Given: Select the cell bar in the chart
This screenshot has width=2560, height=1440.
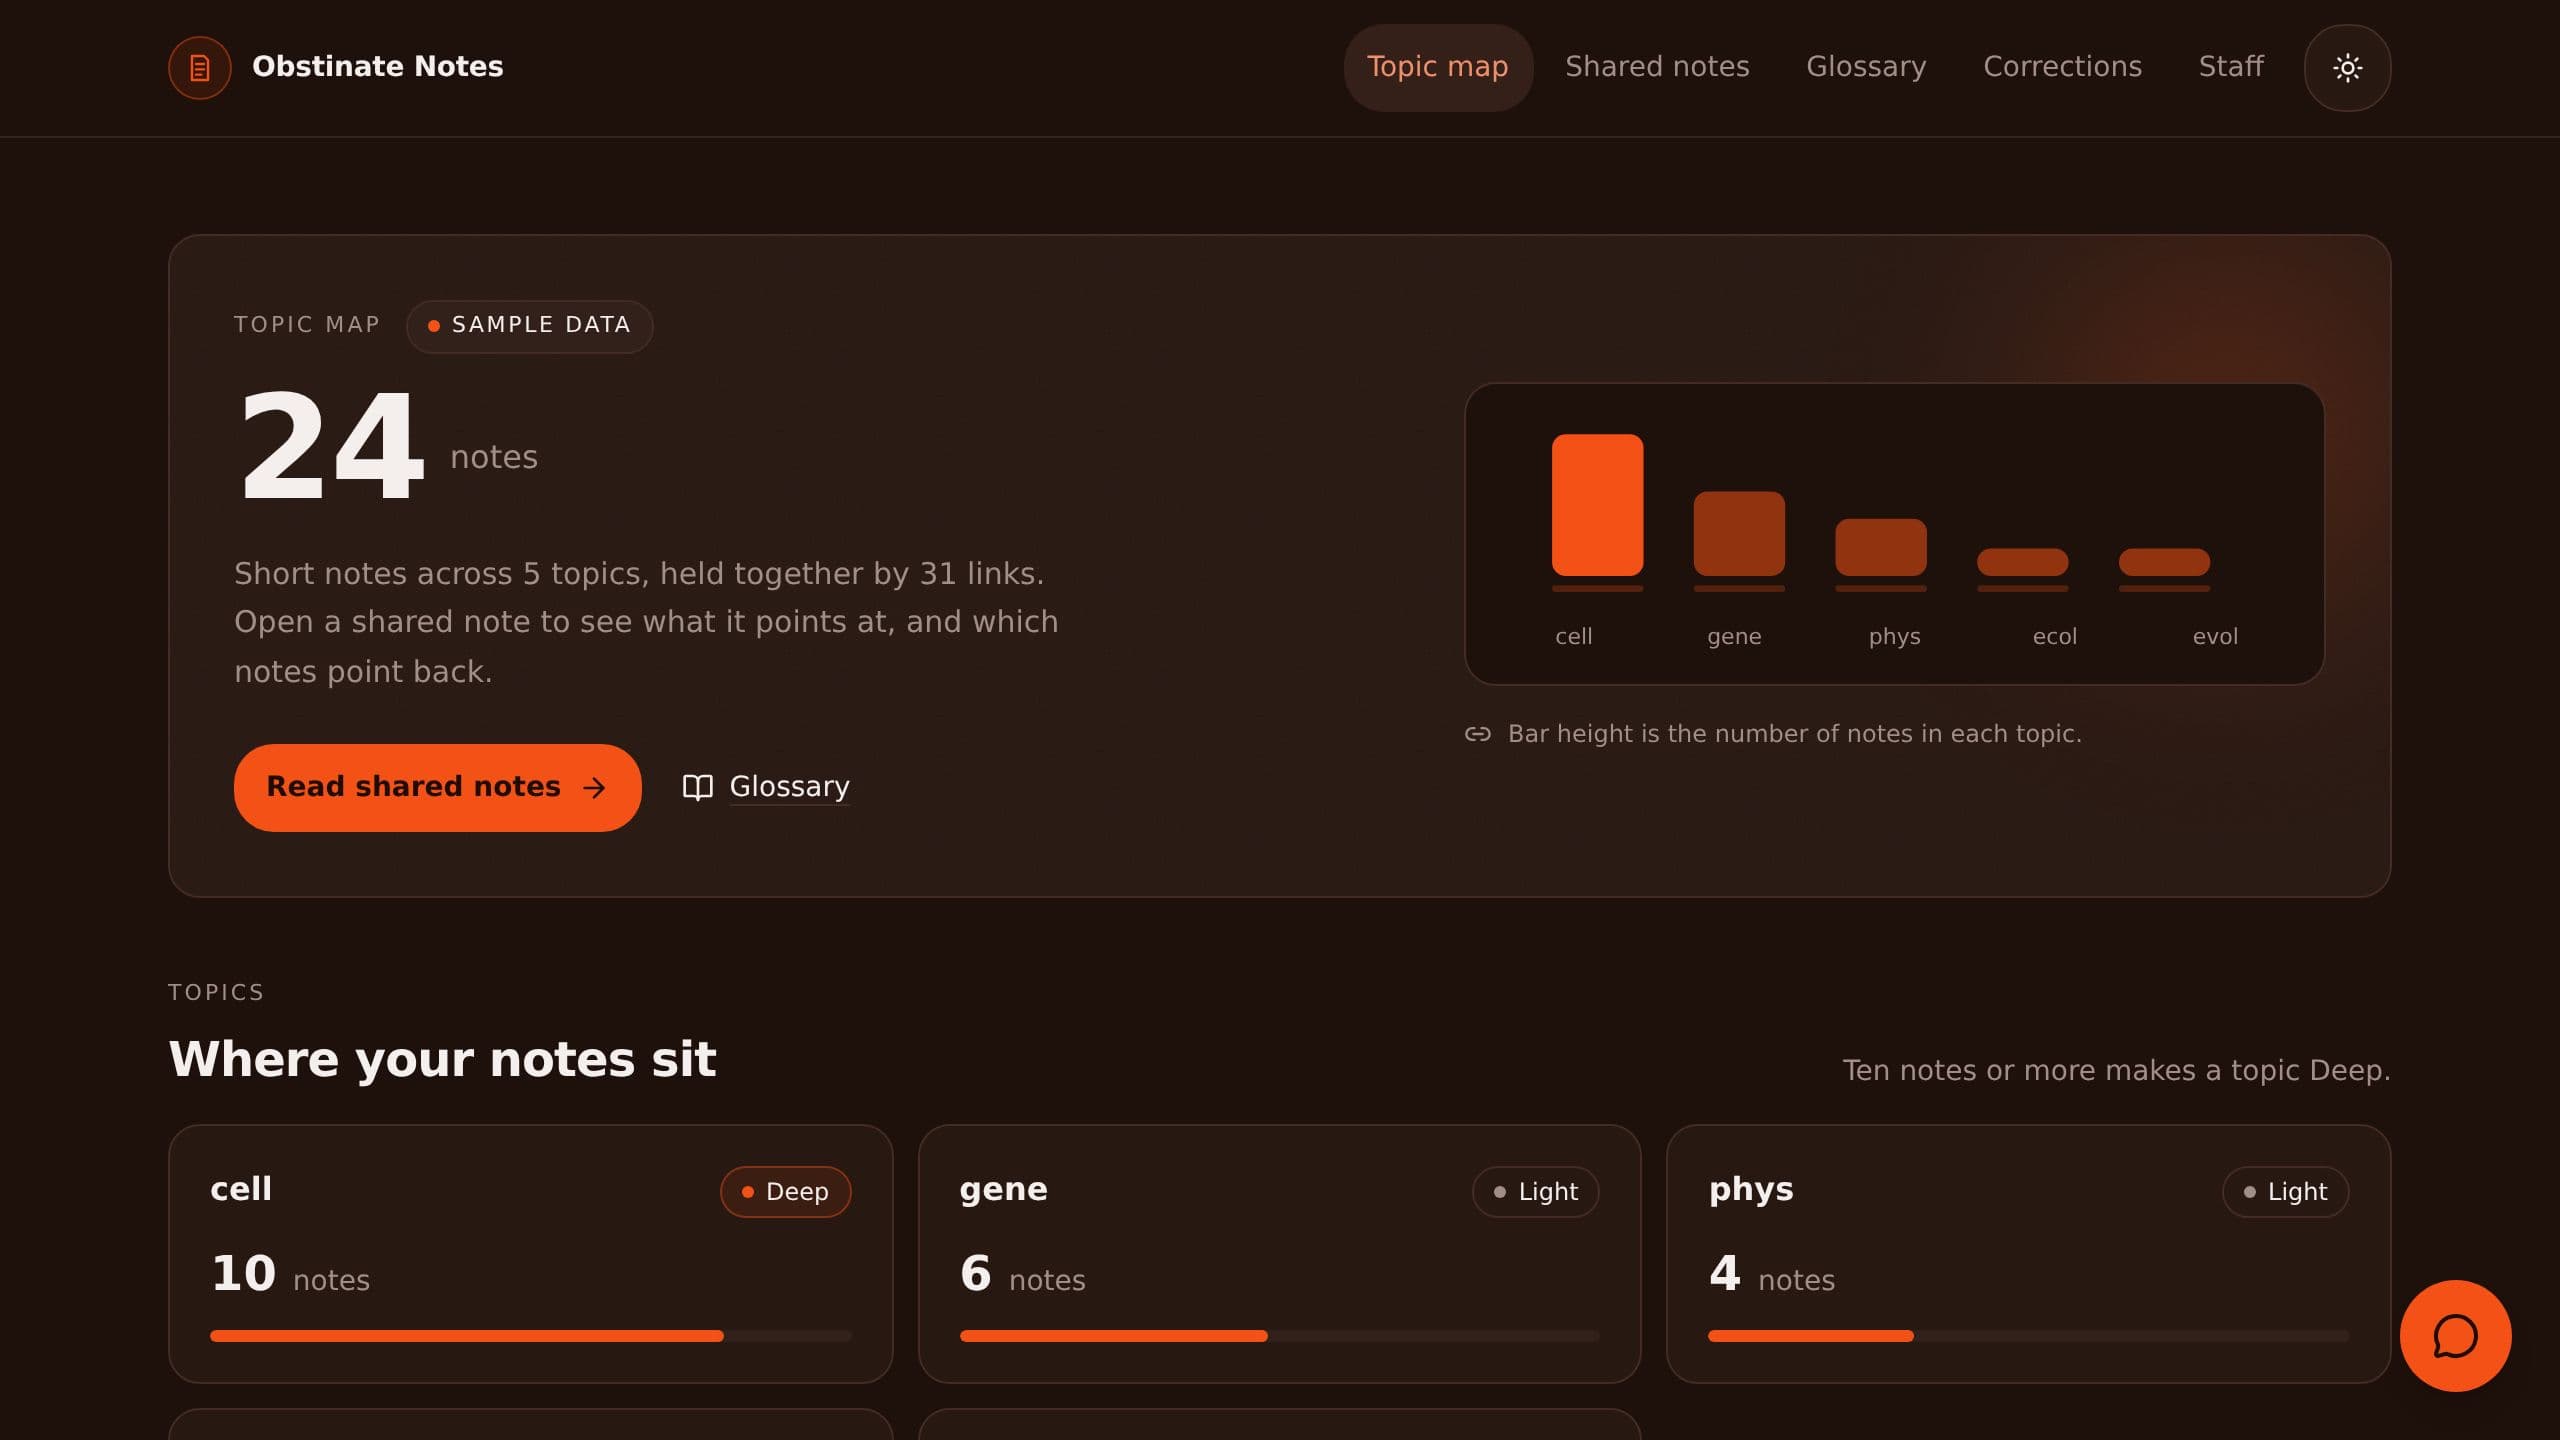Looking at the screenshot, I should coord(1597,505).
